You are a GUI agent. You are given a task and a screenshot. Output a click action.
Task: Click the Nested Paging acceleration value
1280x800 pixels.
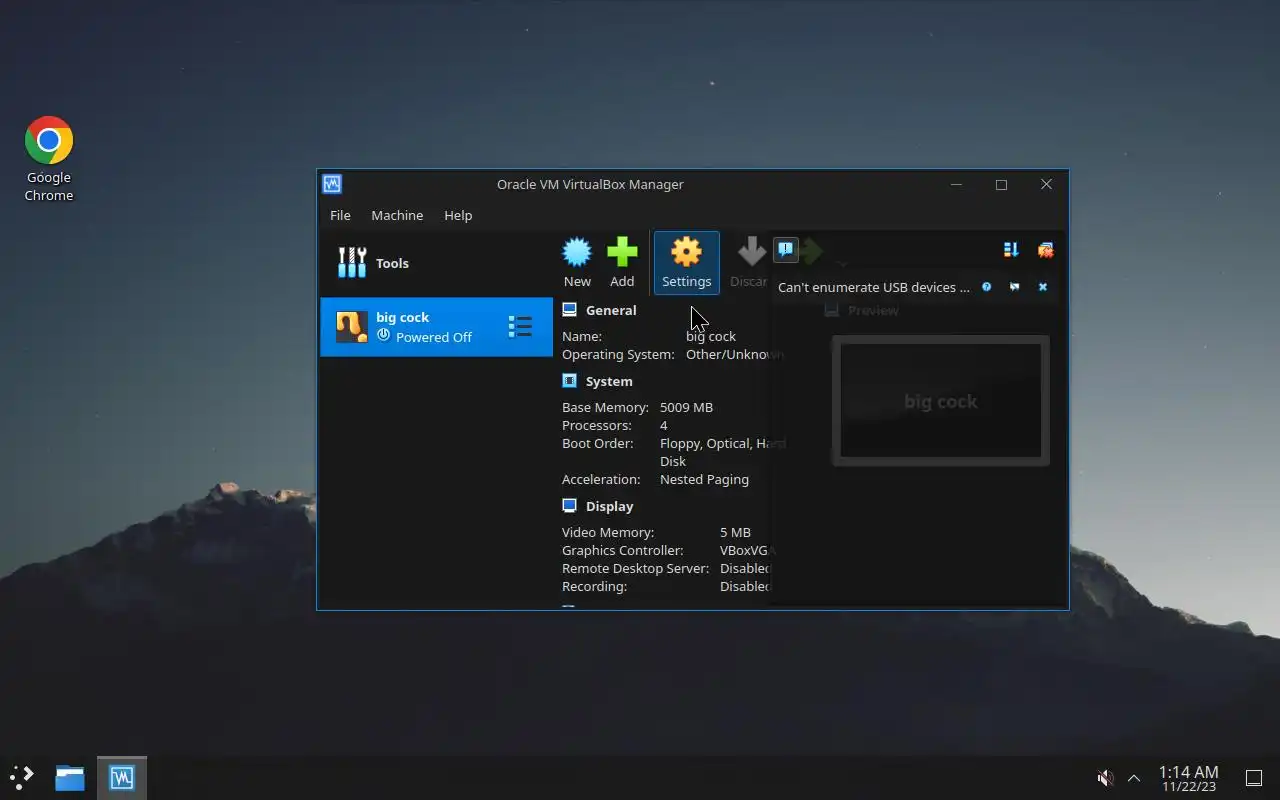coord(704,479)
